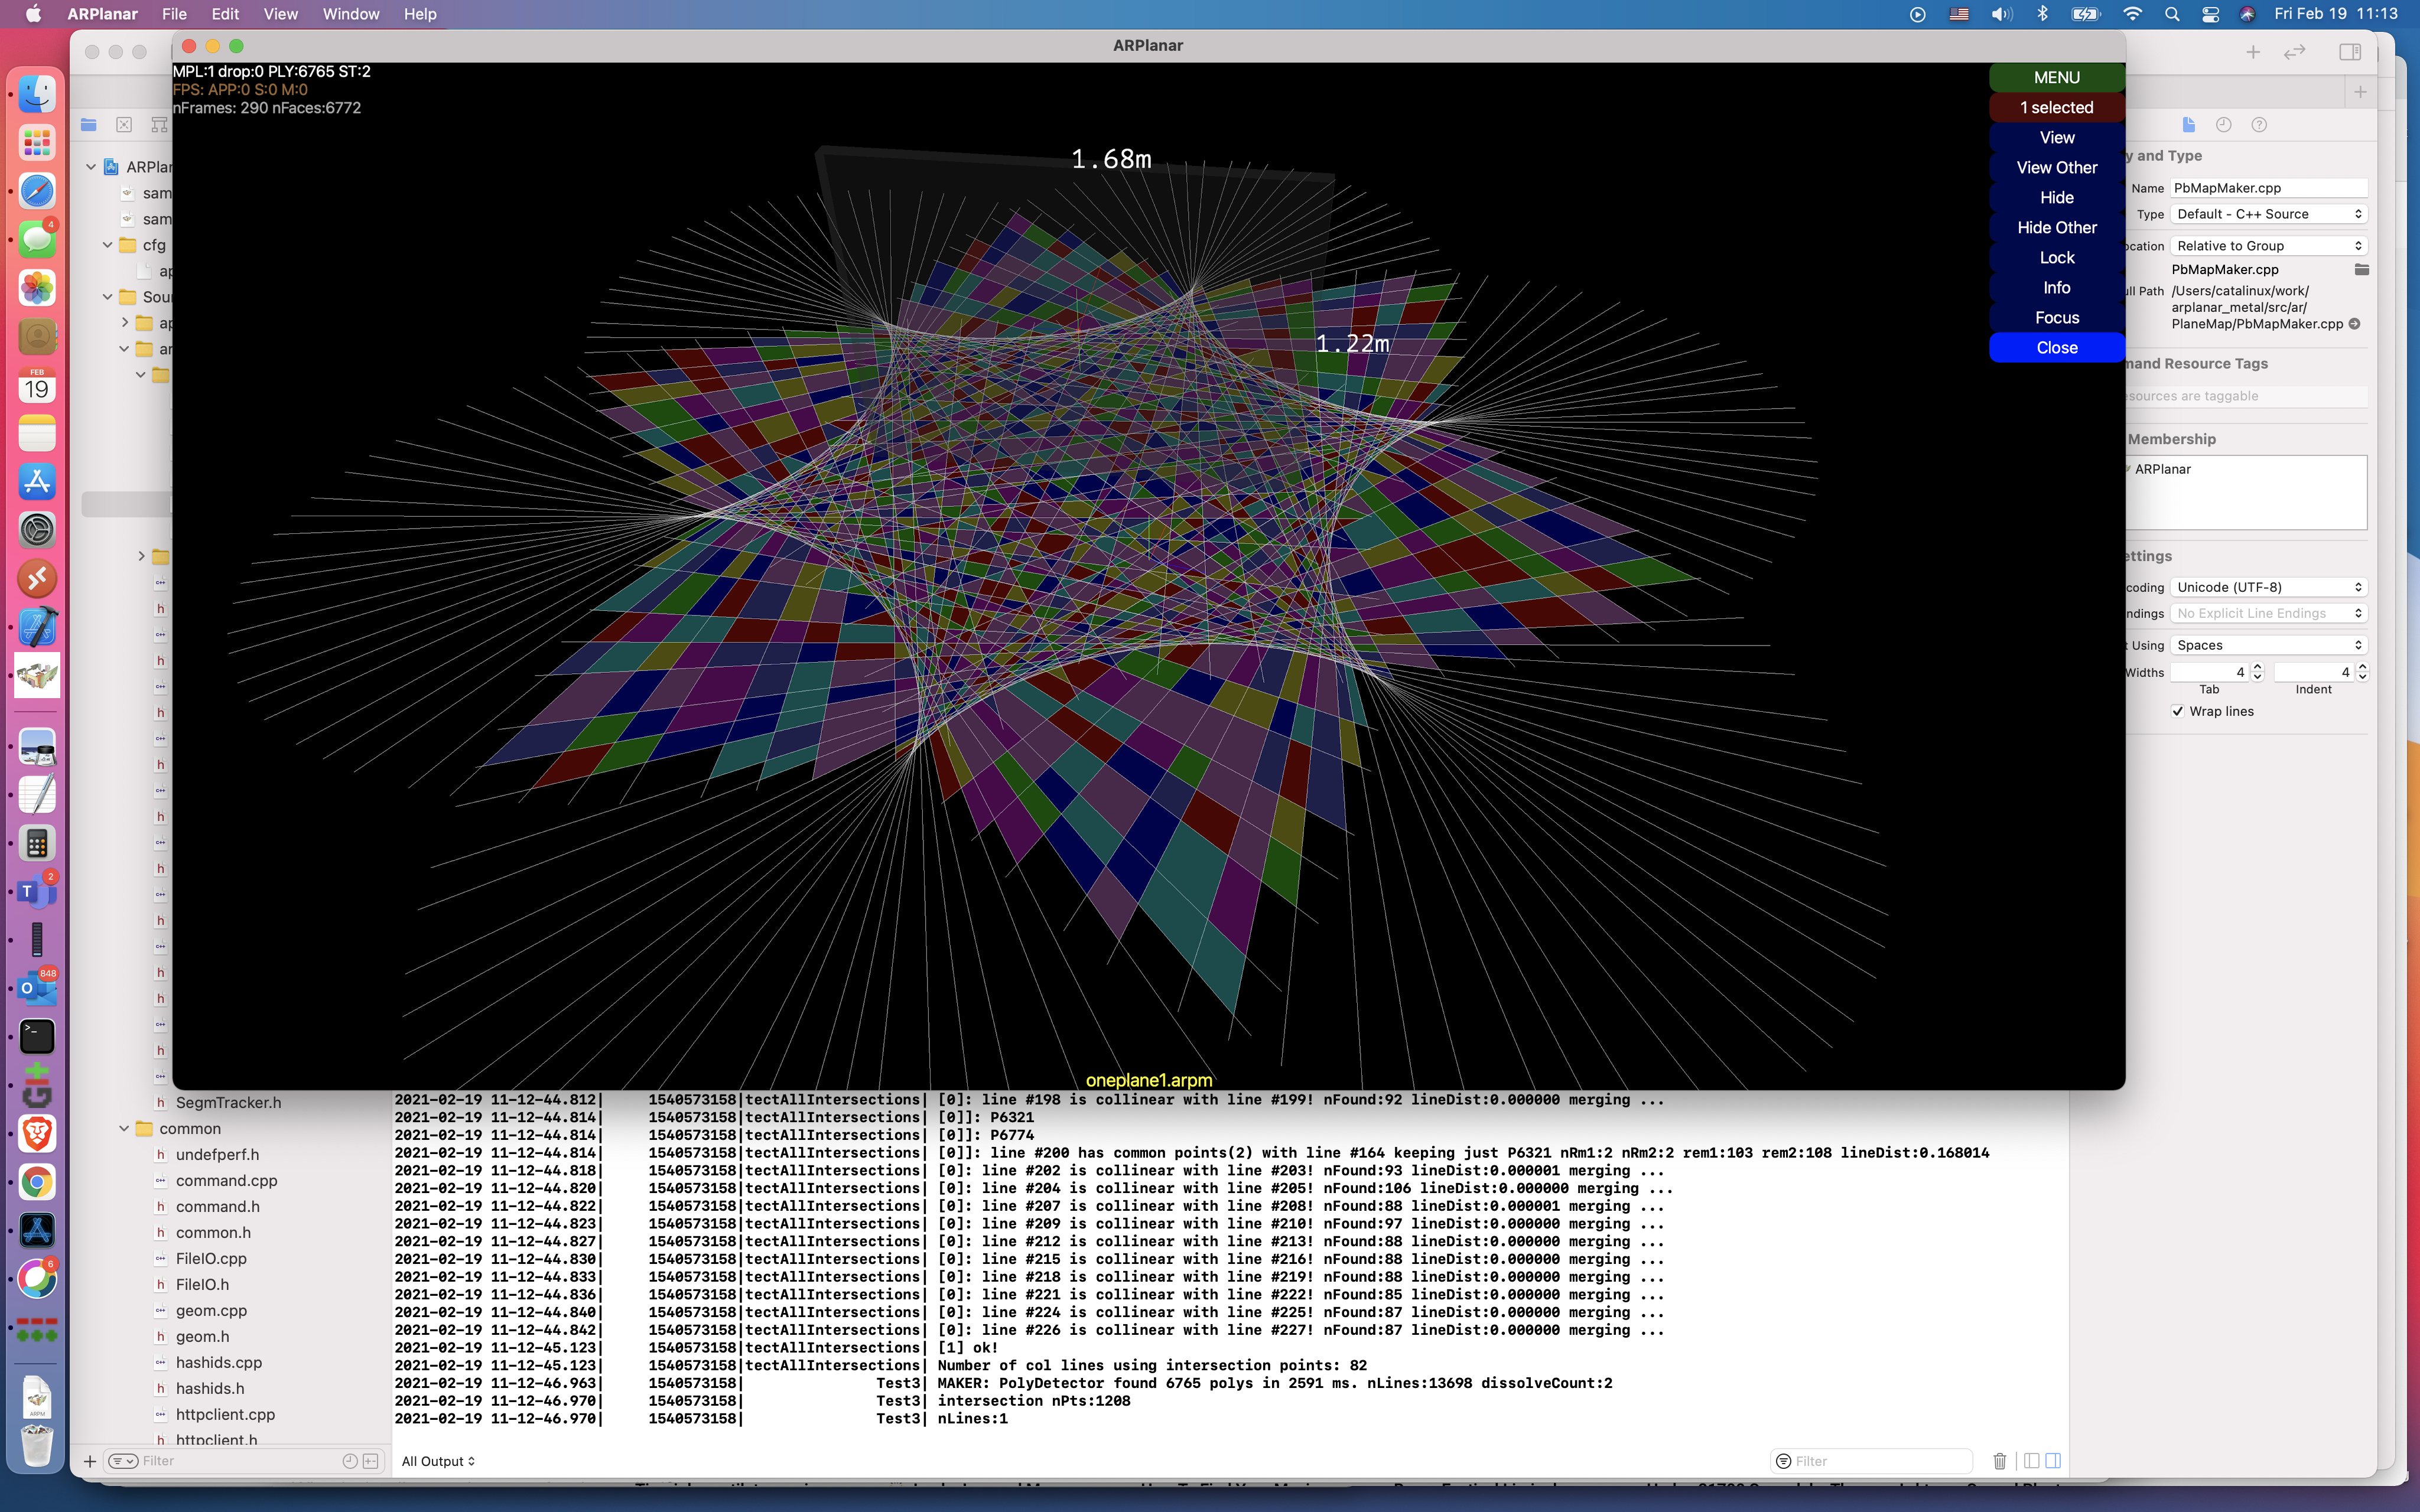Open the Type dropdown Default - C++ Source
Image resolution: width=2420 pixels, height=1512 pixels.
tap(2268, 214)
